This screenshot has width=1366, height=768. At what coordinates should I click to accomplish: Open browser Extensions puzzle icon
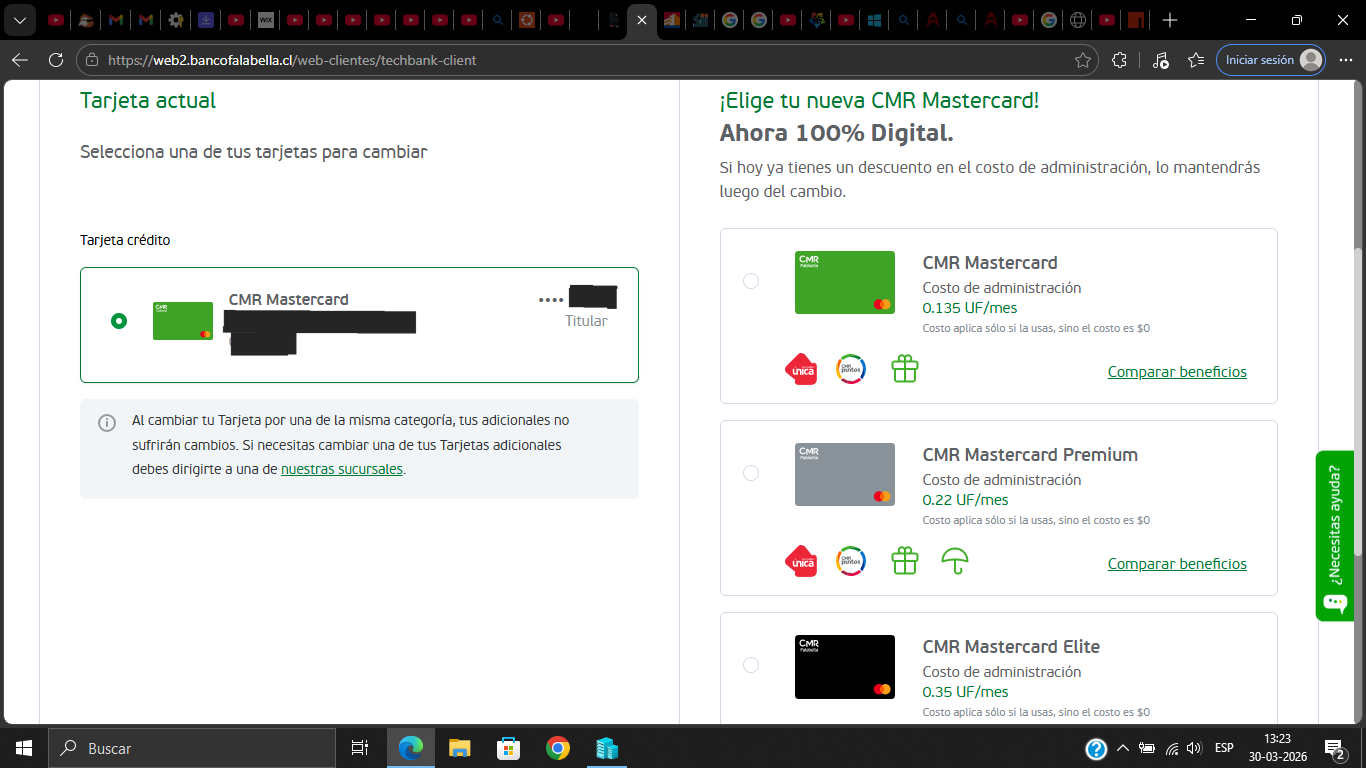point(1119,60)
